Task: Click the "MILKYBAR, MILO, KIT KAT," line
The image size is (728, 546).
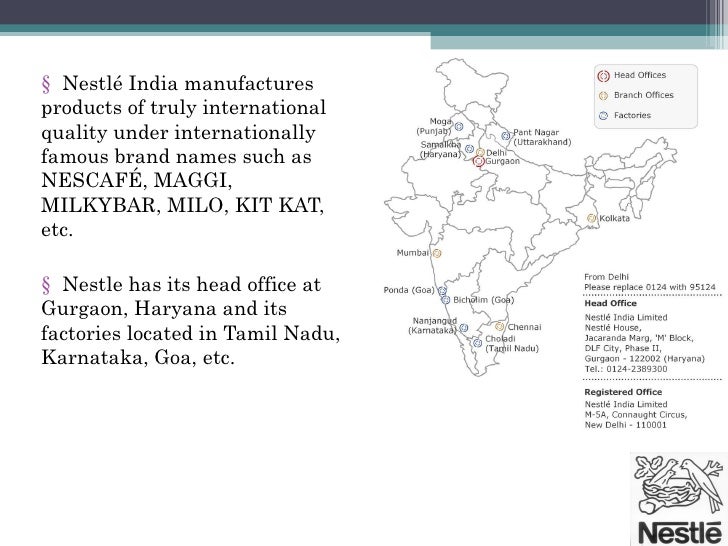Action: coord(182,205)
